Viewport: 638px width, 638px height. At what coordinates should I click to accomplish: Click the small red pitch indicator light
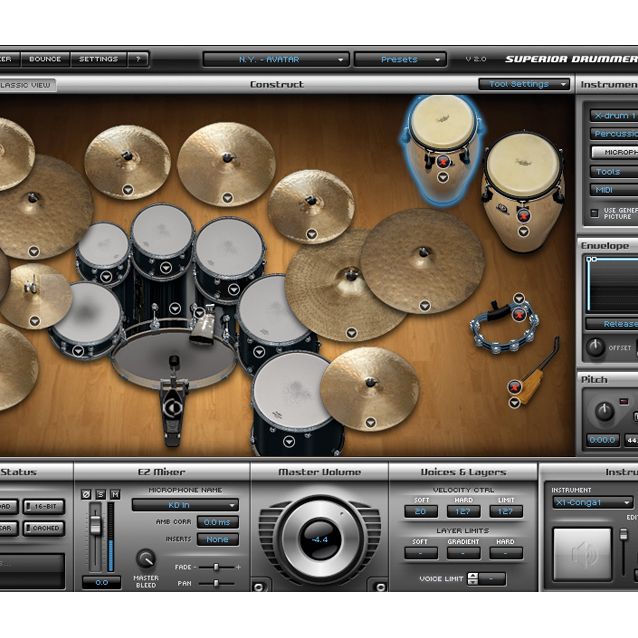623,402
